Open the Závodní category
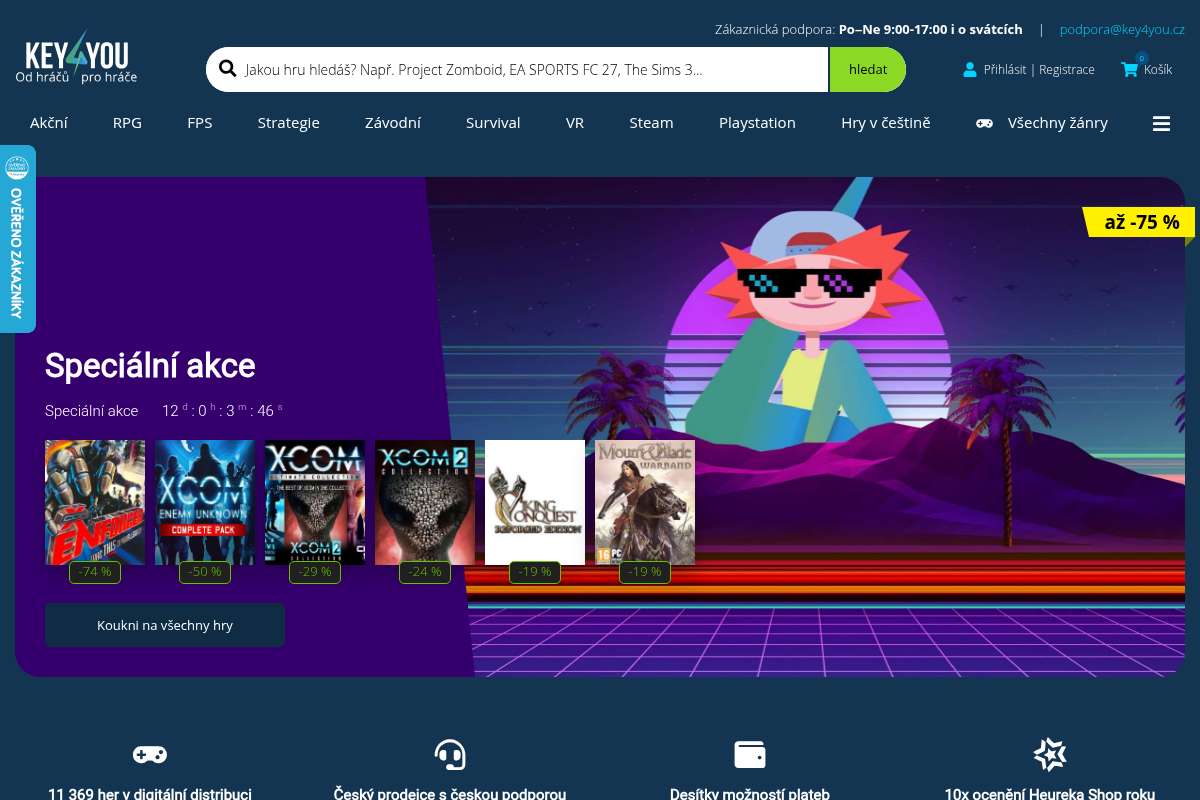The height and width of the screenshot is (800, 1200). coord(393,123)
